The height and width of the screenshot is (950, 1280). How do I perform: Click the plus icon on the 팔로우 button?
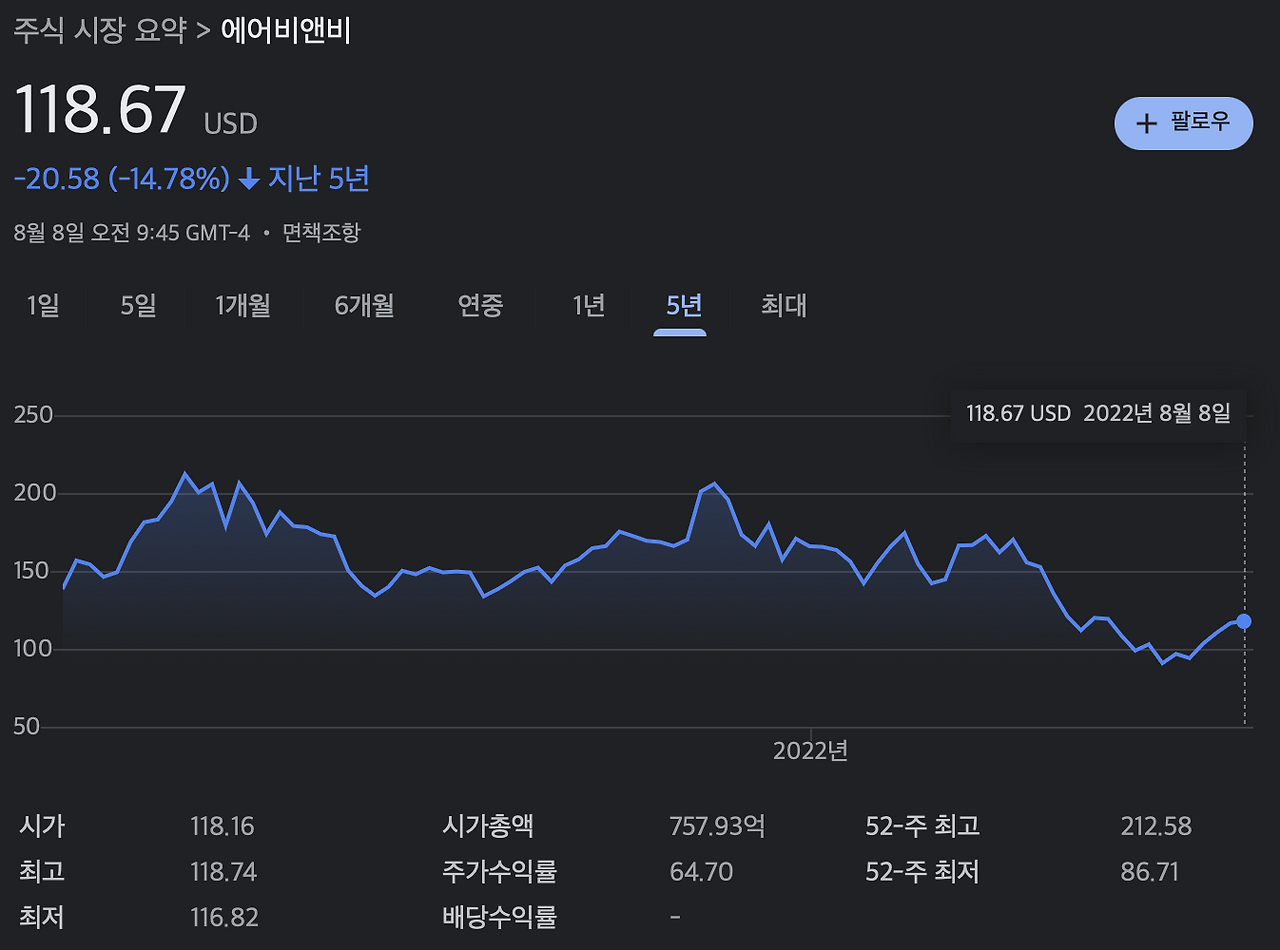tap(1146, 123)
